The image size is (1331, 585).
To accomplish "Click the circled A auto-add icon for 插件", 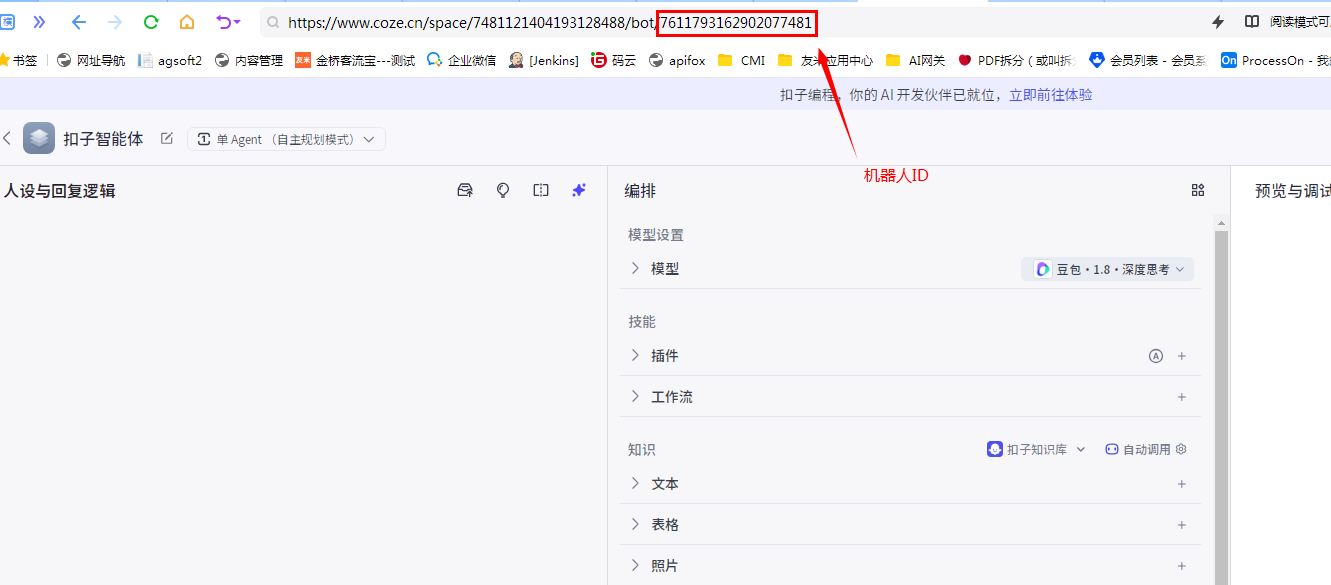I will 1156,356.
